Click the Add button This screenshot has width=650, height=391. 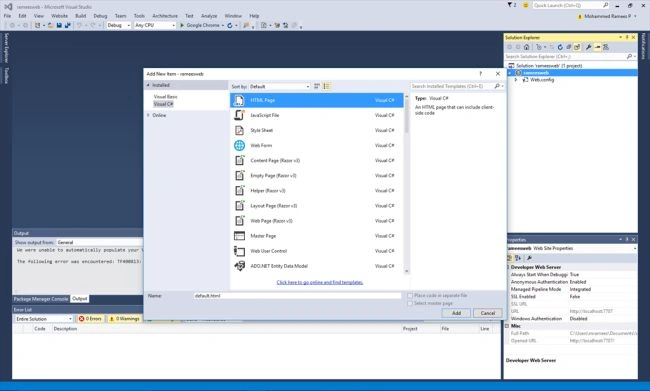point(456,313)
